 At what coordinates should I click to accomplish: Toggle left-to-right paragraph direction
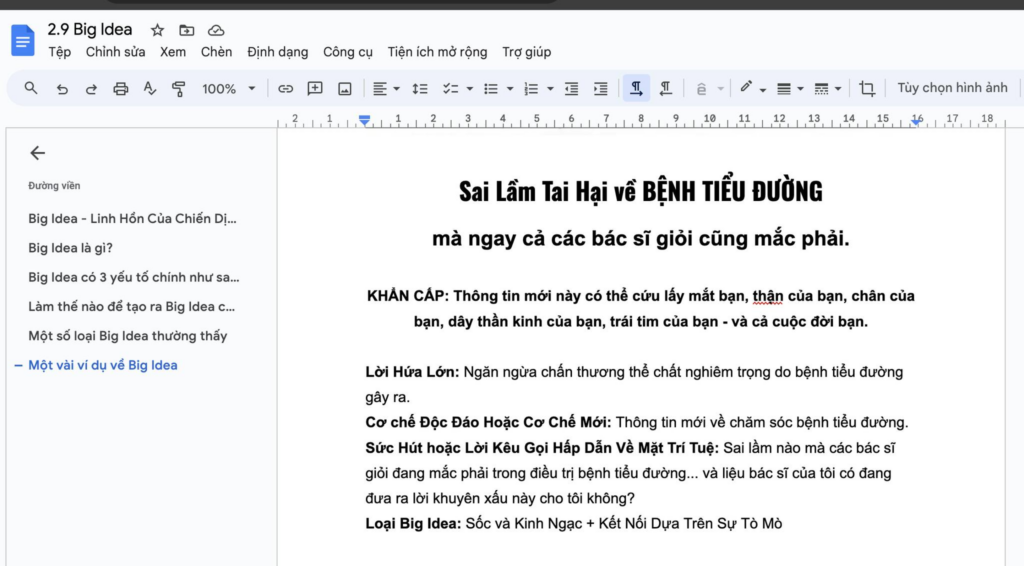point(636,88)
